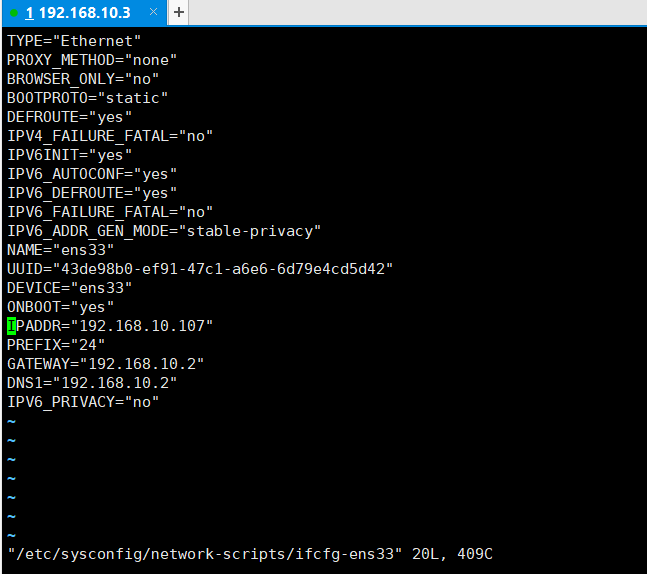Click the UUID value string
Viewport: 647px width, 574px height.
pos(223,269)
